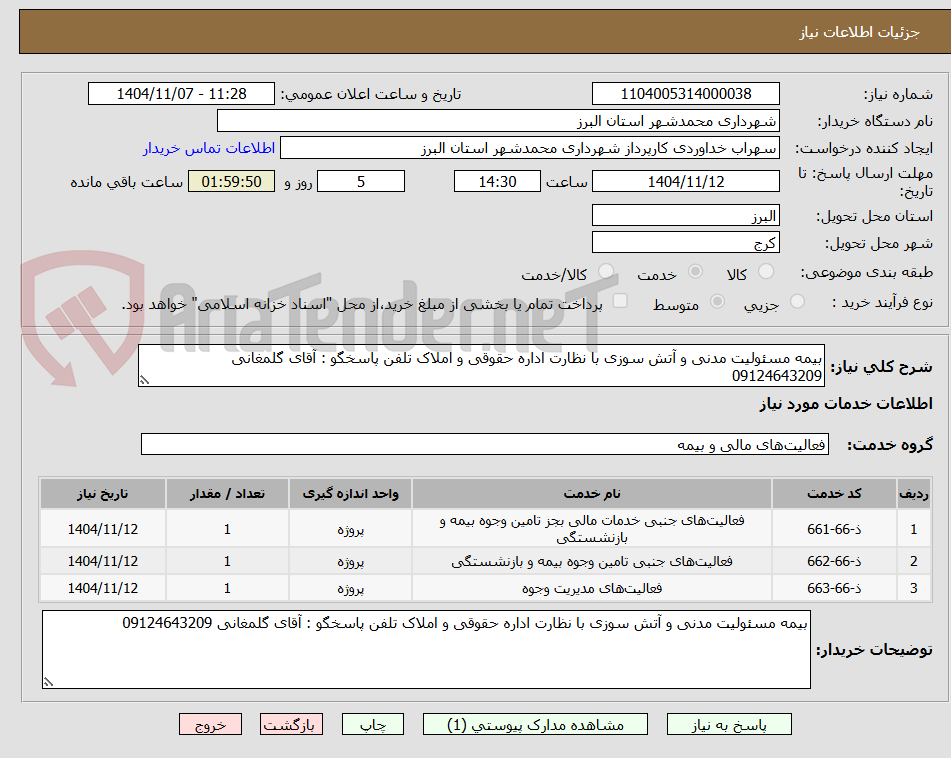Click service code ذ-66-662 cell
Image resolution: width=951 pixels, height=758 pixels.
(834, 562)
